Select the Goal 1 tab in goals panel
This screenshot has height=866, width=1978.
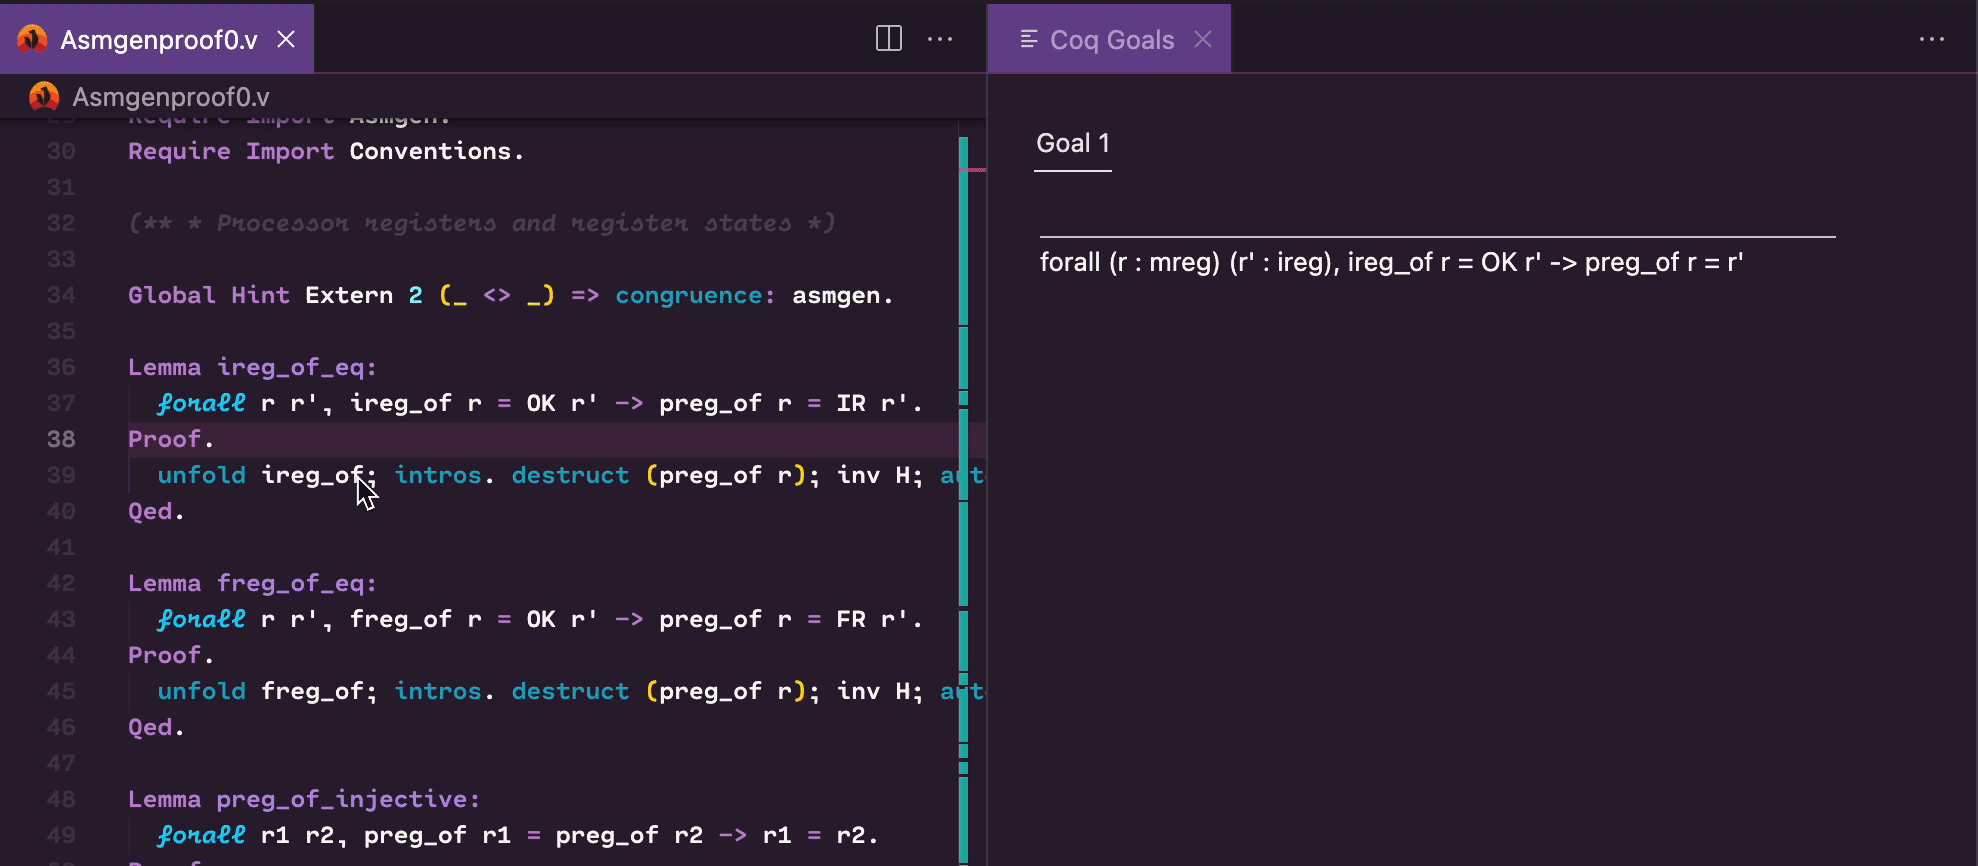pyautogui.click(x=1073, y=144)
